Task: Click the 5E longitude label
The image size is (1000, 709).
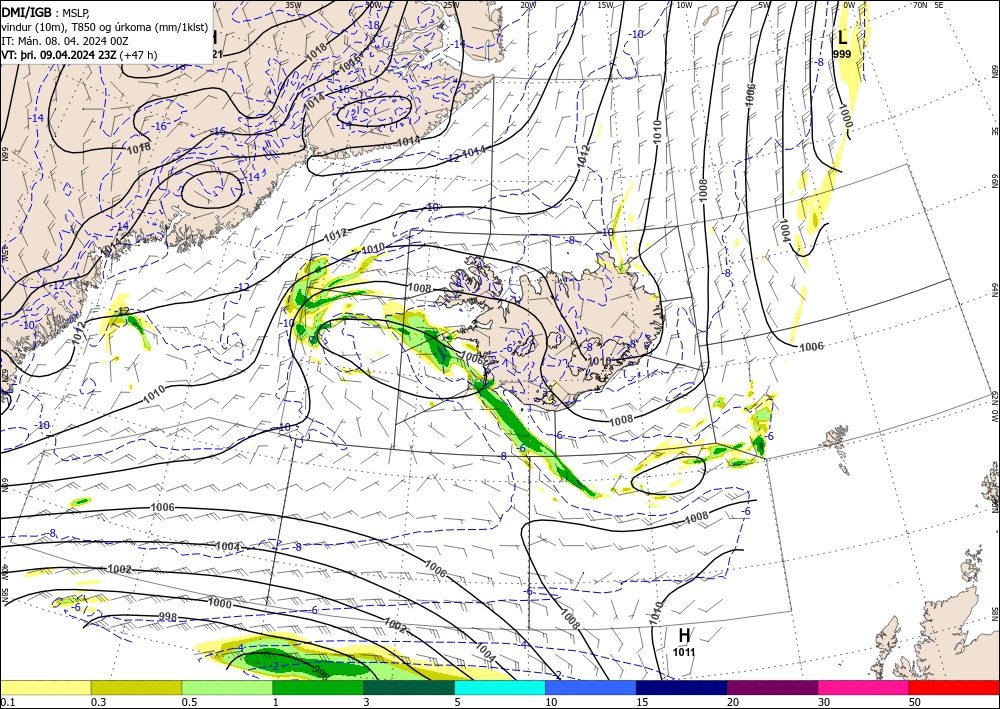Action: pyautogui.click(x=939, y=5)
